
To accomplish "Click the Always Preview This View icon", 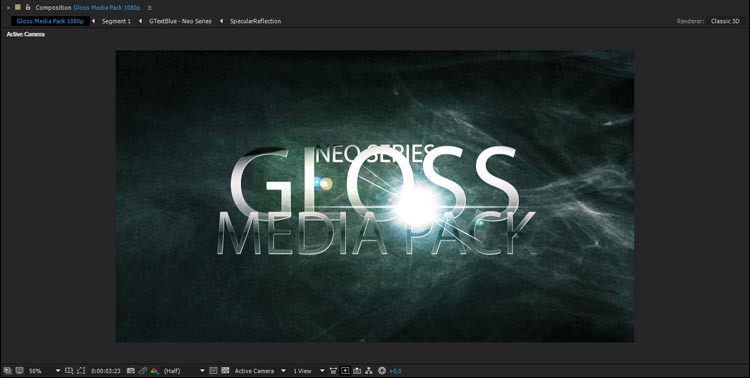I will 7,371.
